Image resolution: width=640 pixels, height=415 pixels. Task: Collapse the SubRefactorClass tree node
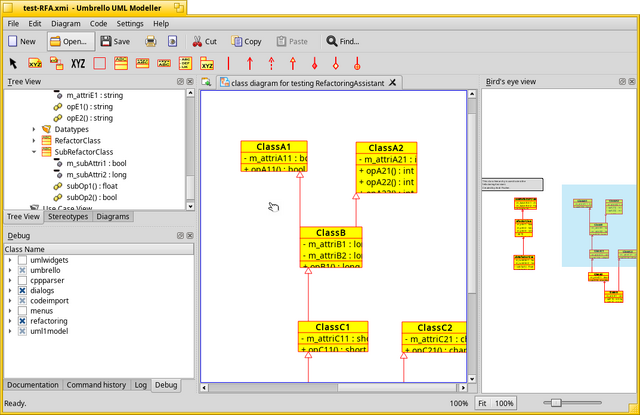click(x=34, y=152)
